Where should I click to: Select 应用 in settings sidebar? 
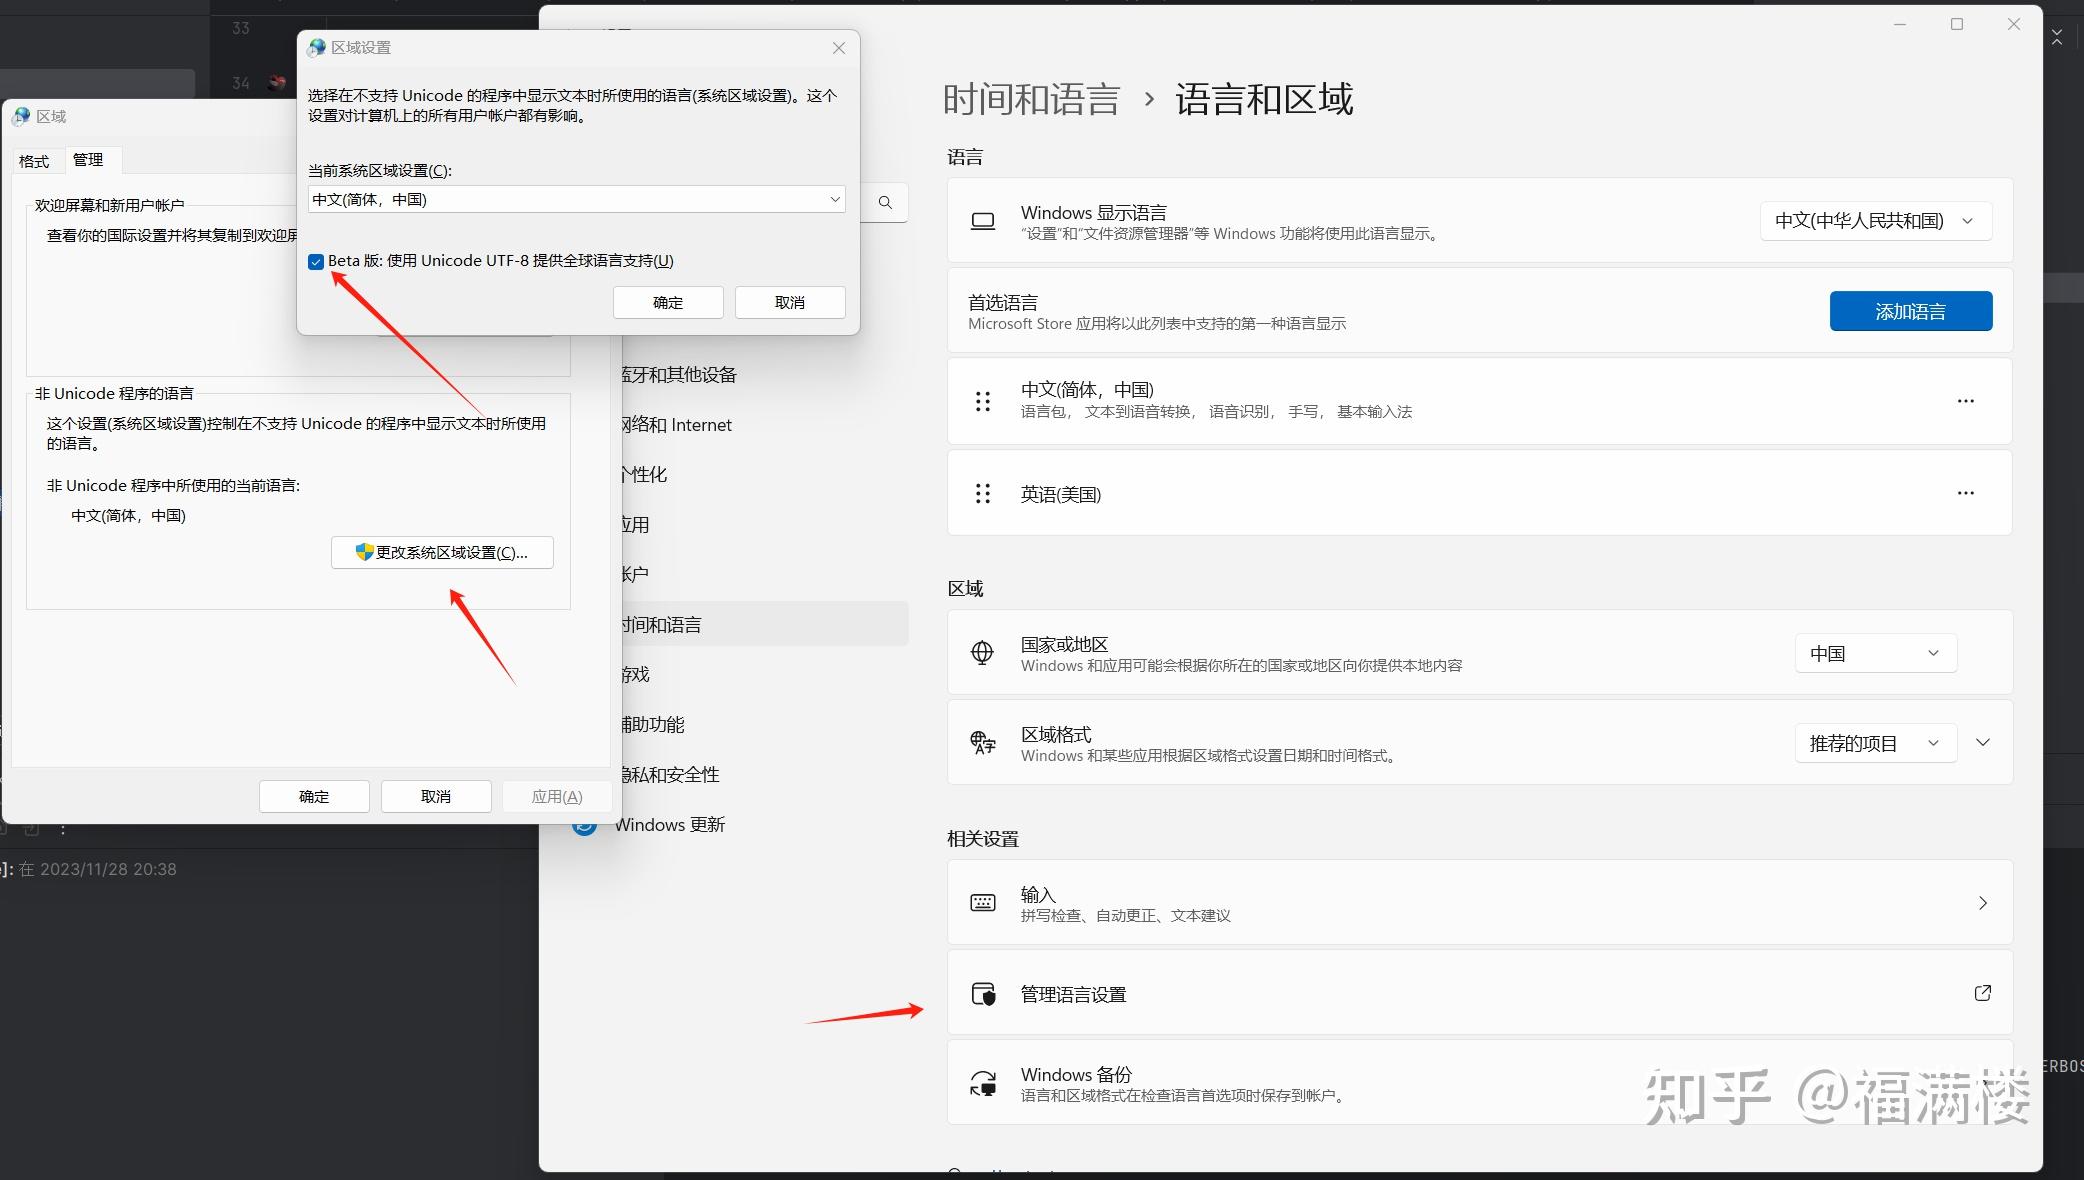pyautogui.click(x=635, y=525)
